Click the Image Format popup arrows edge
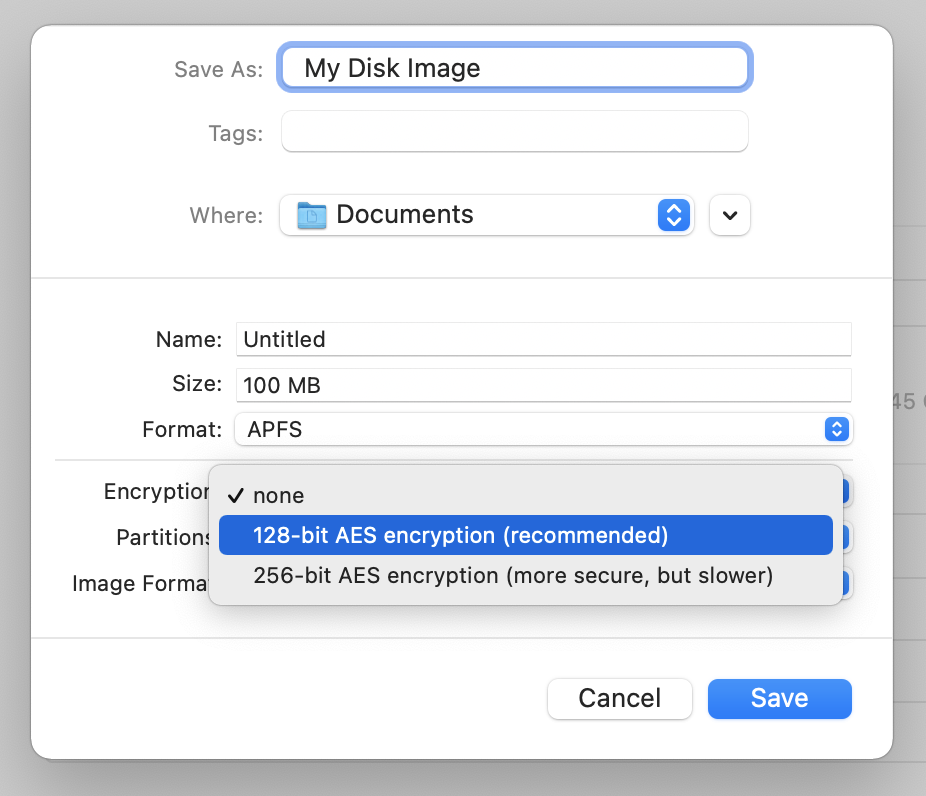This screenshot has width=926, height=796. coord(846,583)
